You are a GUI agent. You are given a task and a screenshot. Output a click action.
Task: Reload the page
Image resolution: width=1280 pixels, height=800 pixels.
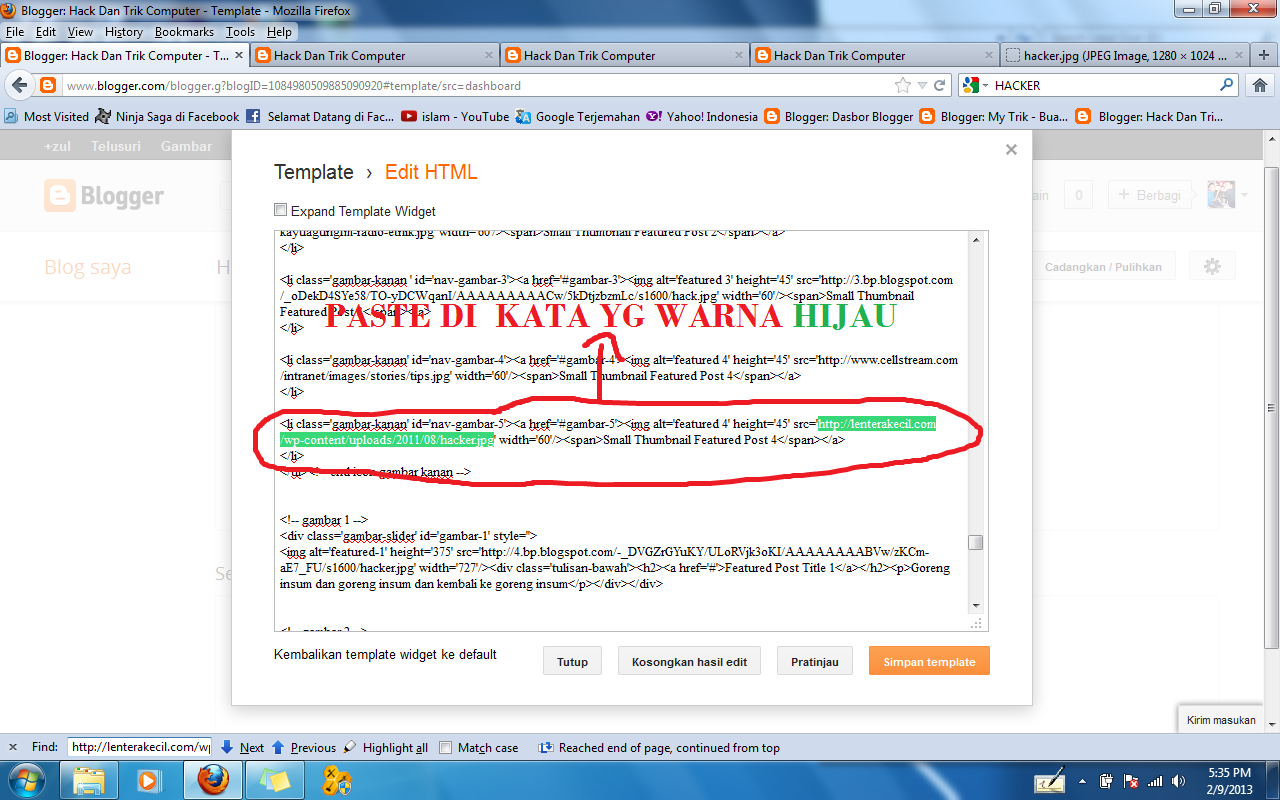[940, 86]
